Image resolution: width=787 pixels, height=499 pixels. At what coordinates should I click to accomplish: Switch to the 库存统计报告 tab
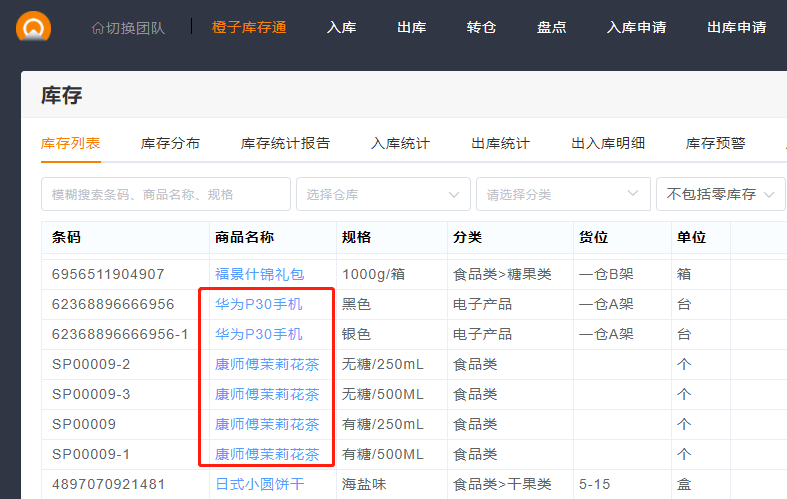coord(285,143)
